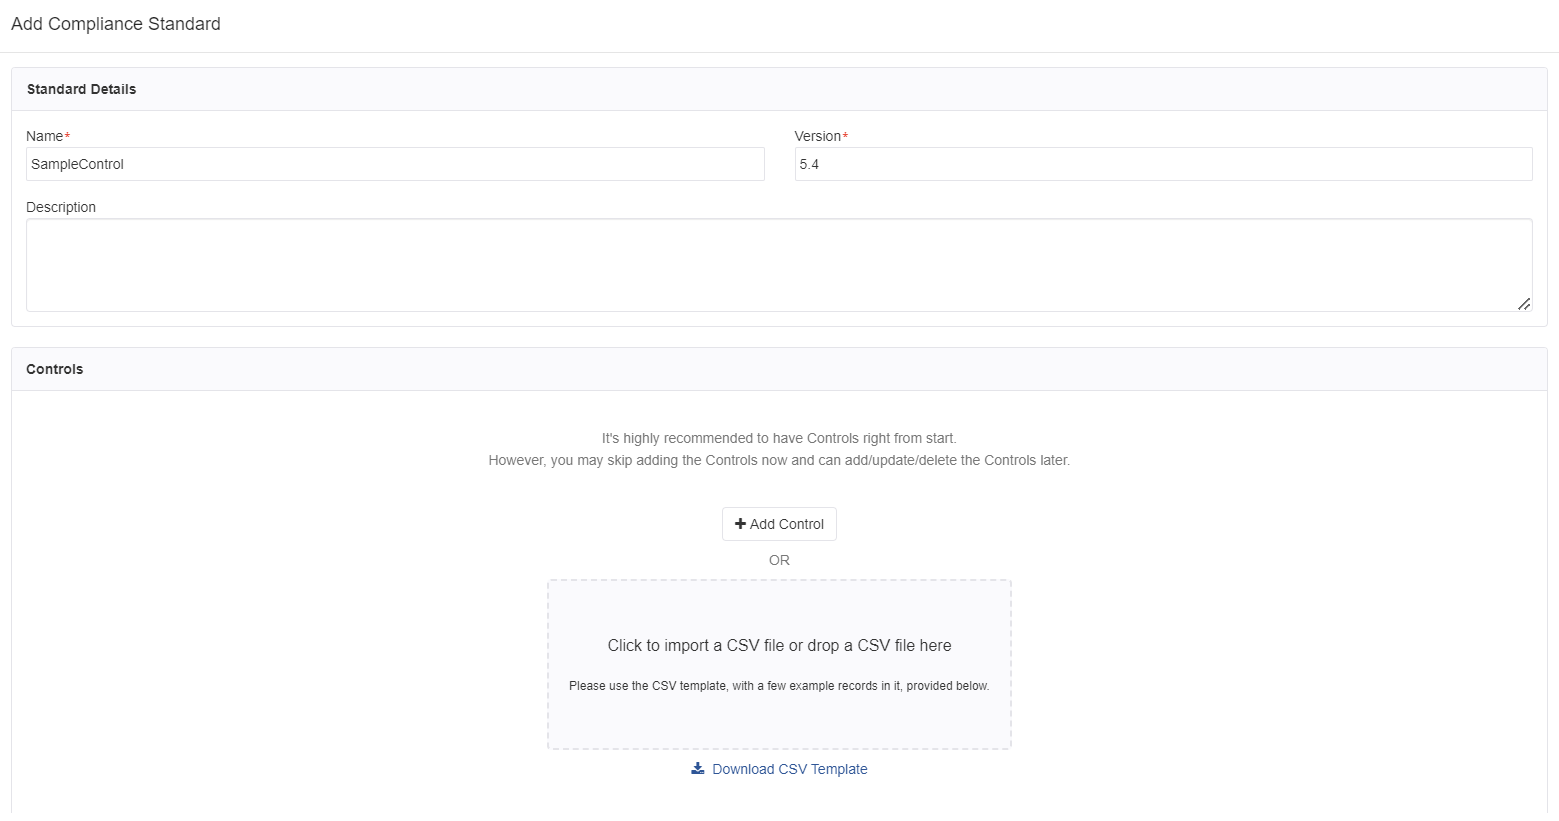The image size is (1559, 821).
Task: Click the Download CSV Template link
Action: 789,769
